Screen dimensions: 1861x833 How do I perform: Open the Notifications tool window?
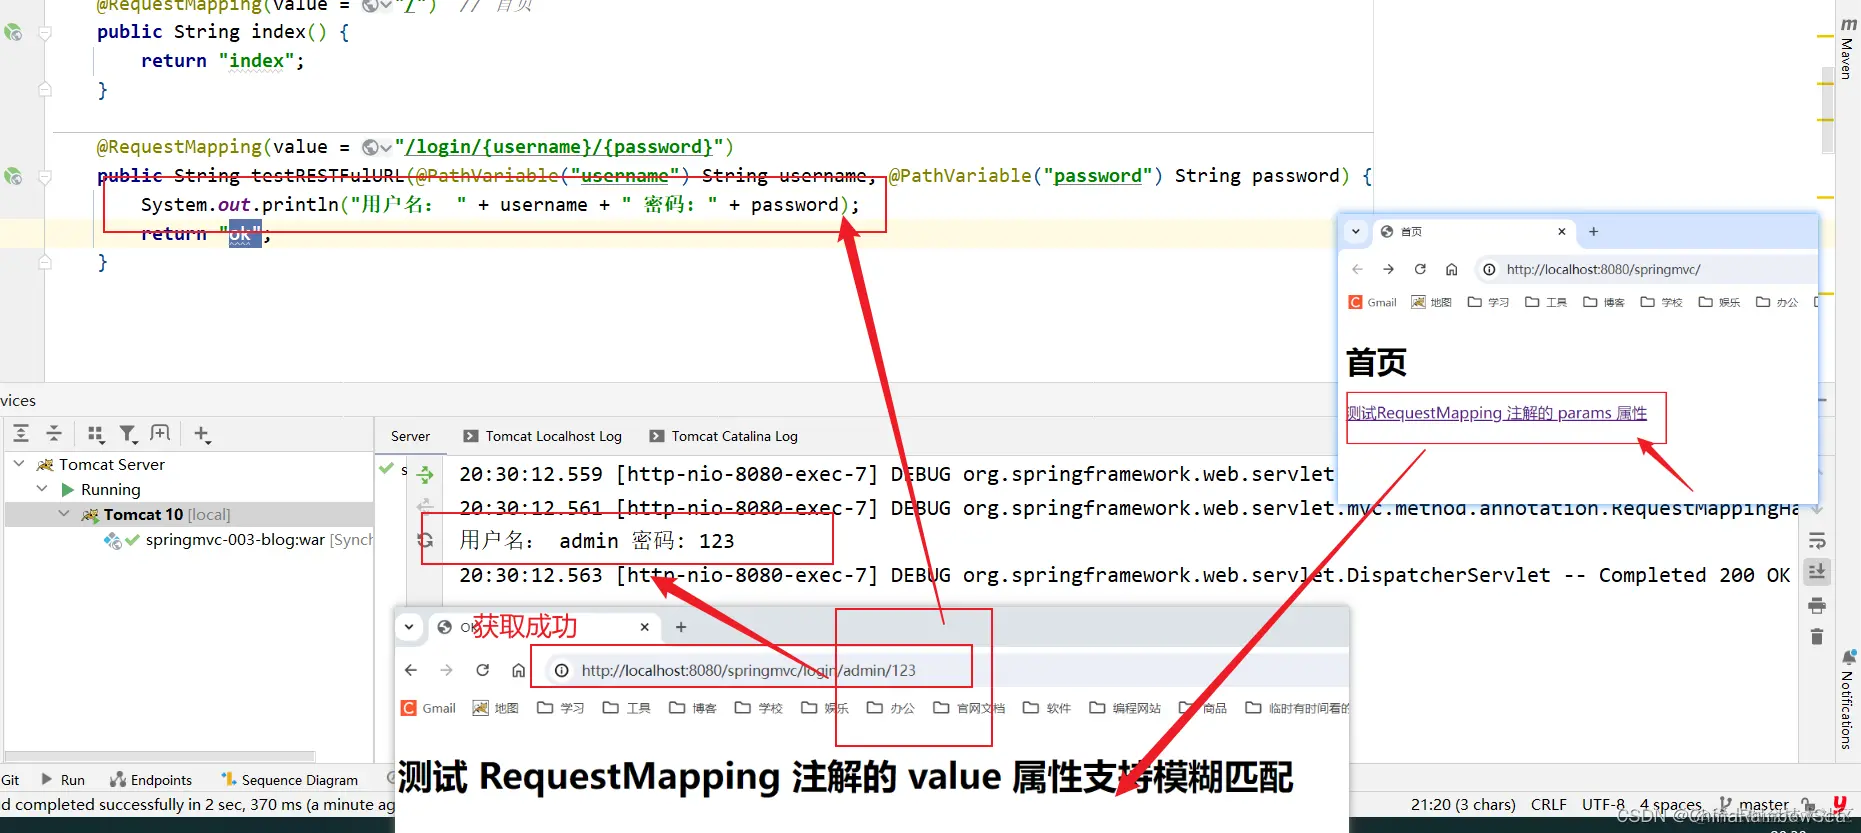1848,699
